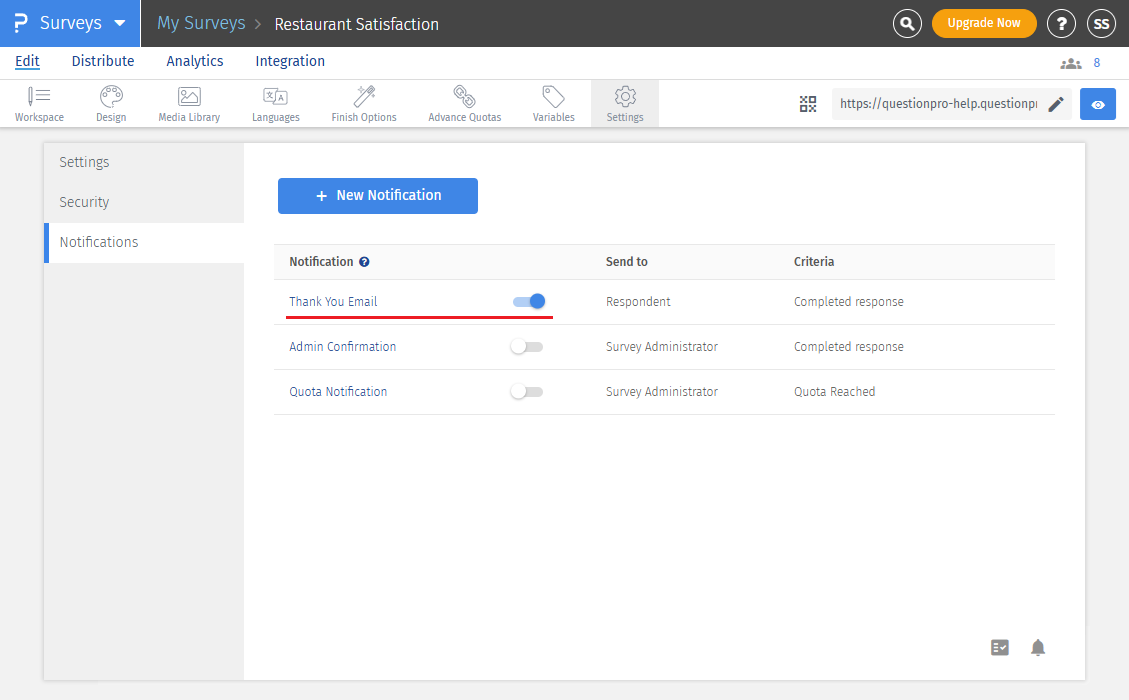This screenshot has height=700, width=1129.
Task: Switch to the Distribute tab
Action: pos(103,61)
